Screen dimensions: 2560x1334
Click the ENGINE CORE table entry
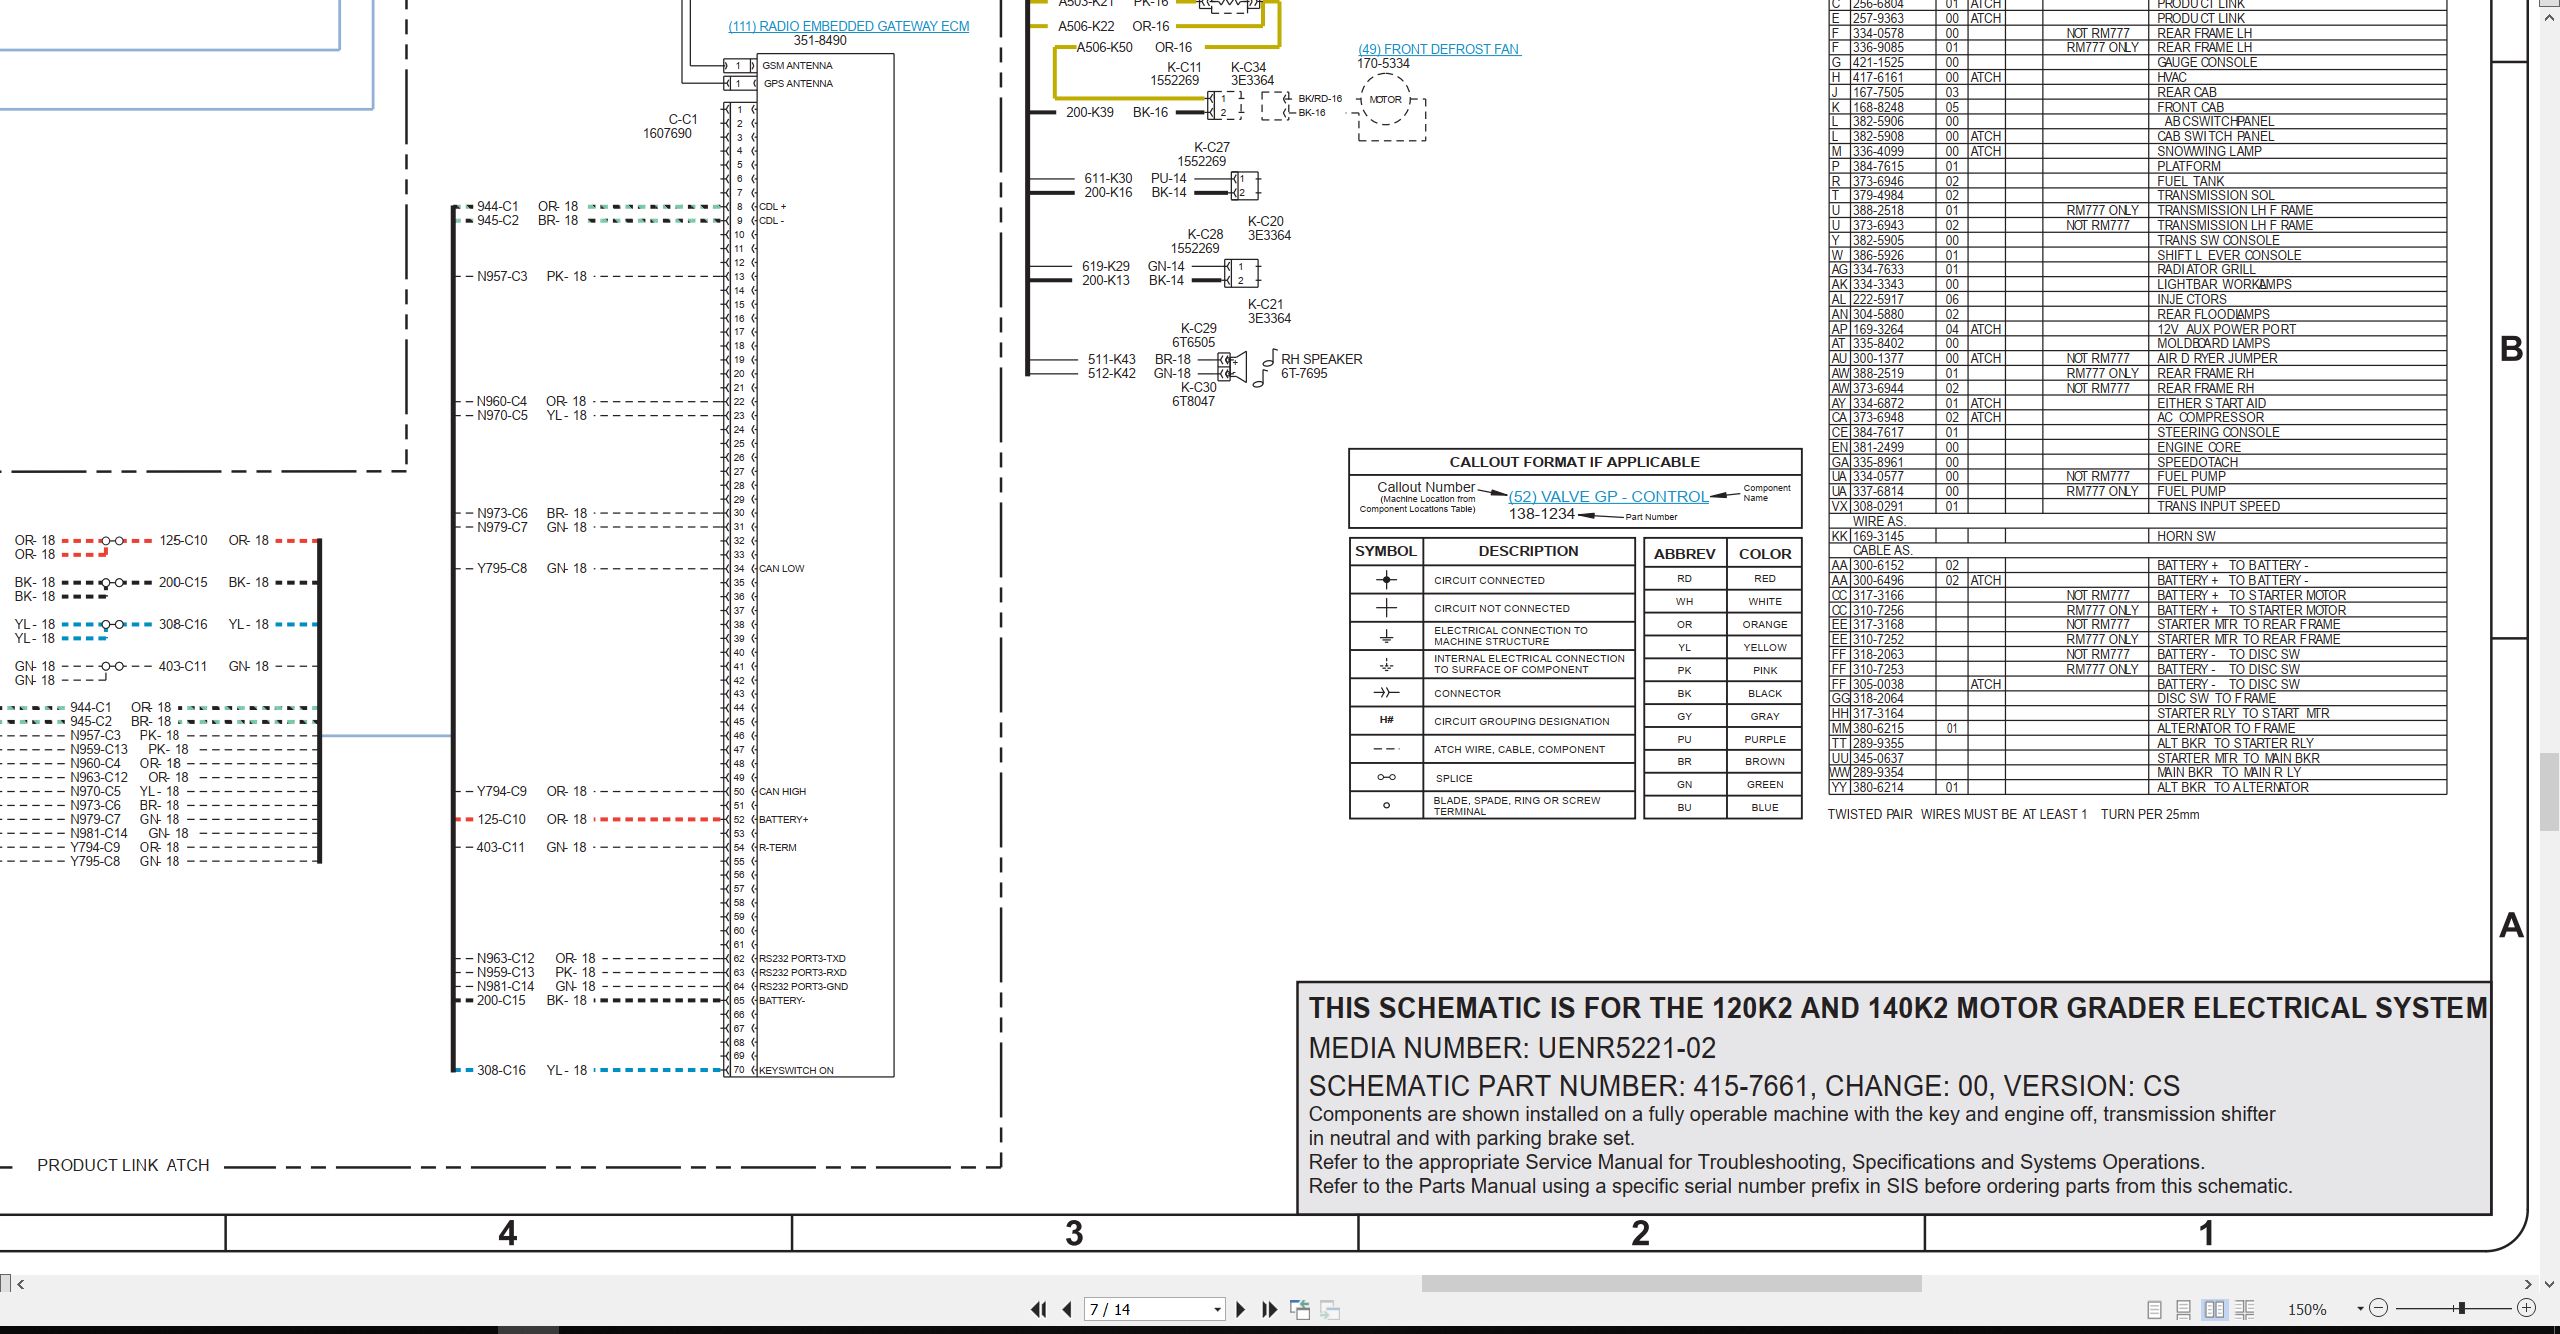pos(2198,447)
